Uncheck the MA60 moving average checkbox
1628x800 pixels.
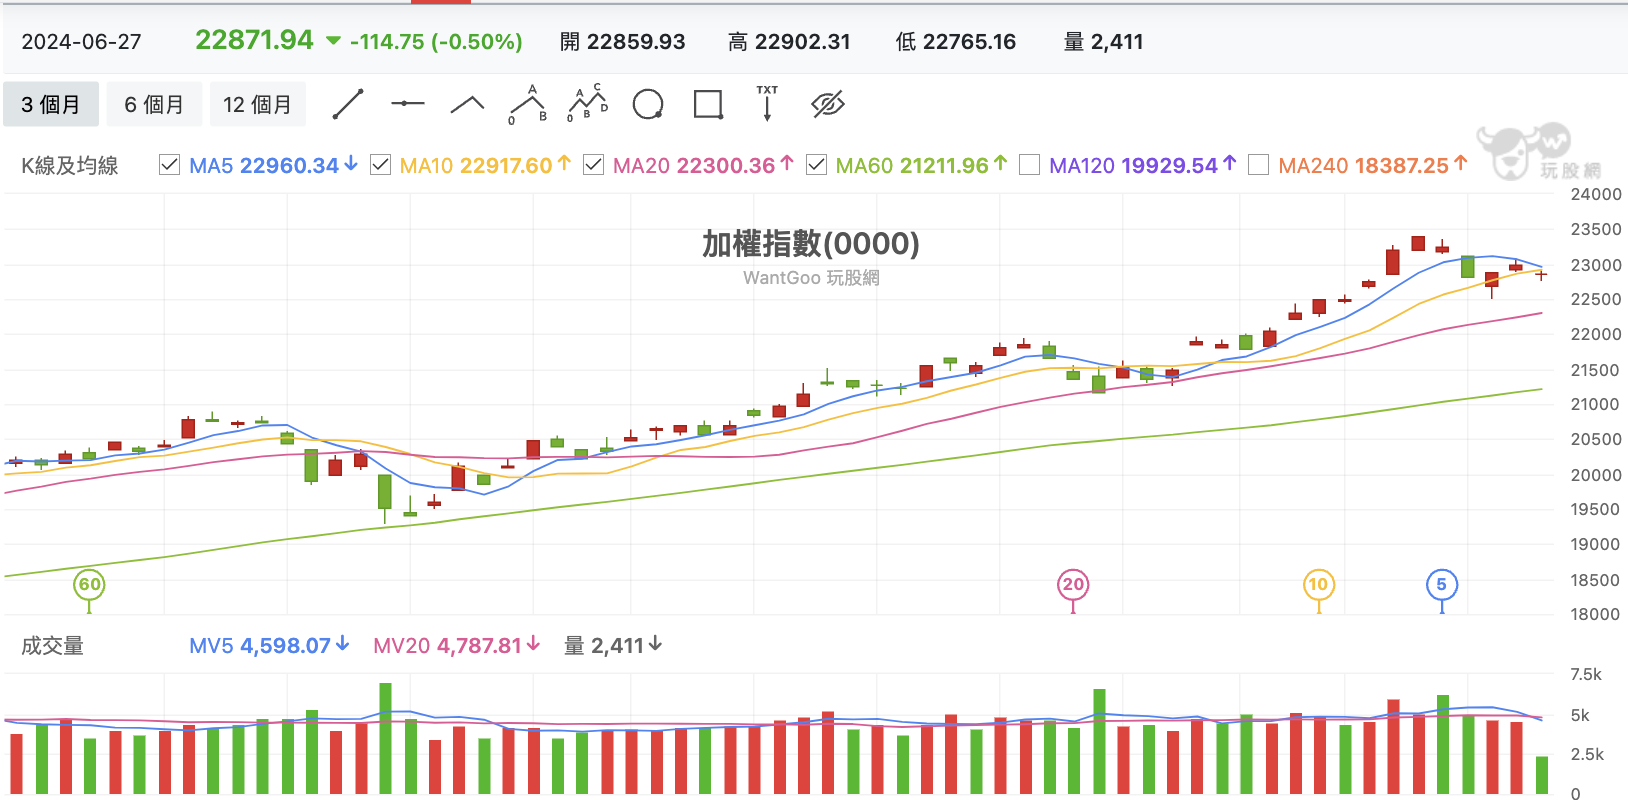(816, 165)
